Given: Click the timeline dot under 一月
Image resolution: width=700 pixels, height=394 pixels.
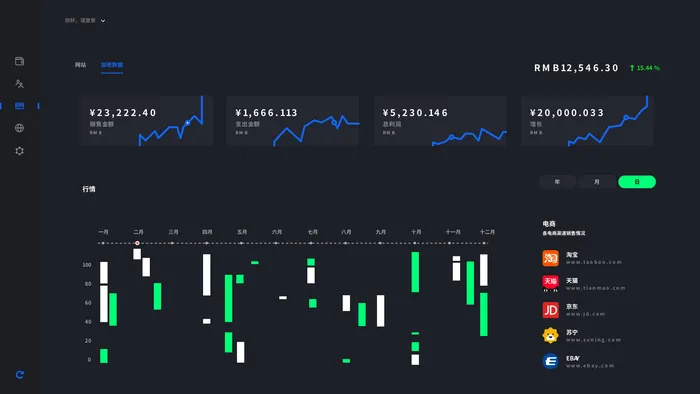Looking at the screenshot, I should (103, 243).
